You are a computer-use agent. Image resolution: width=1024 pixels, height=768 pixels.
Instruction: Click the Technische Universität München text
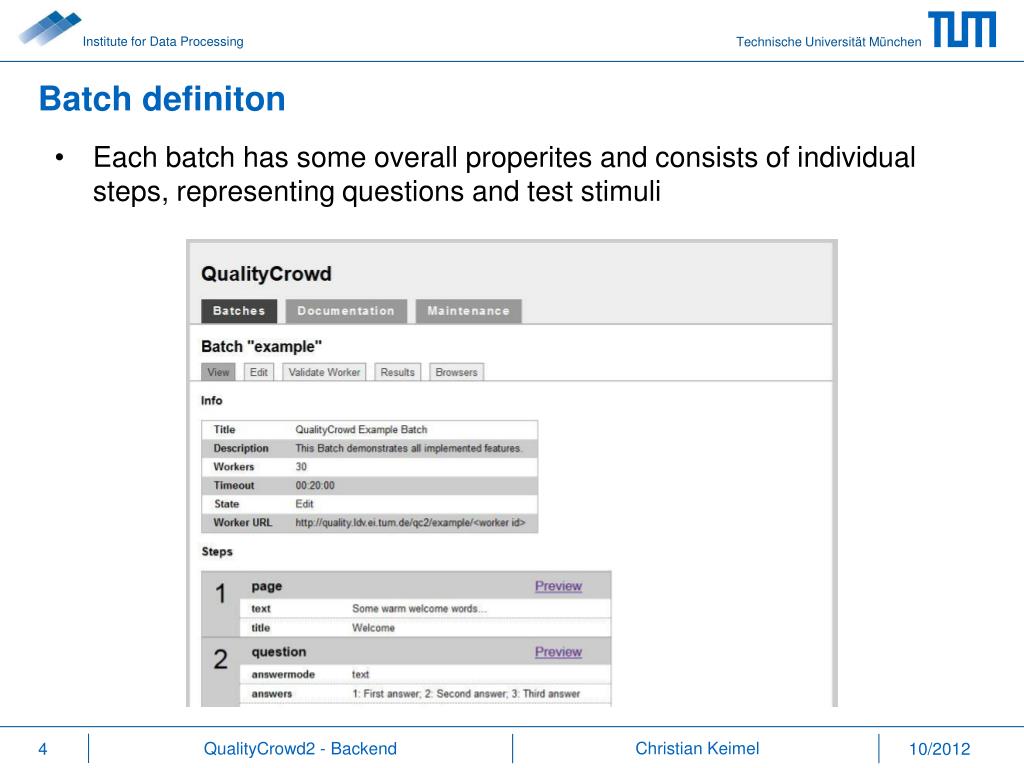click(829, 42)
